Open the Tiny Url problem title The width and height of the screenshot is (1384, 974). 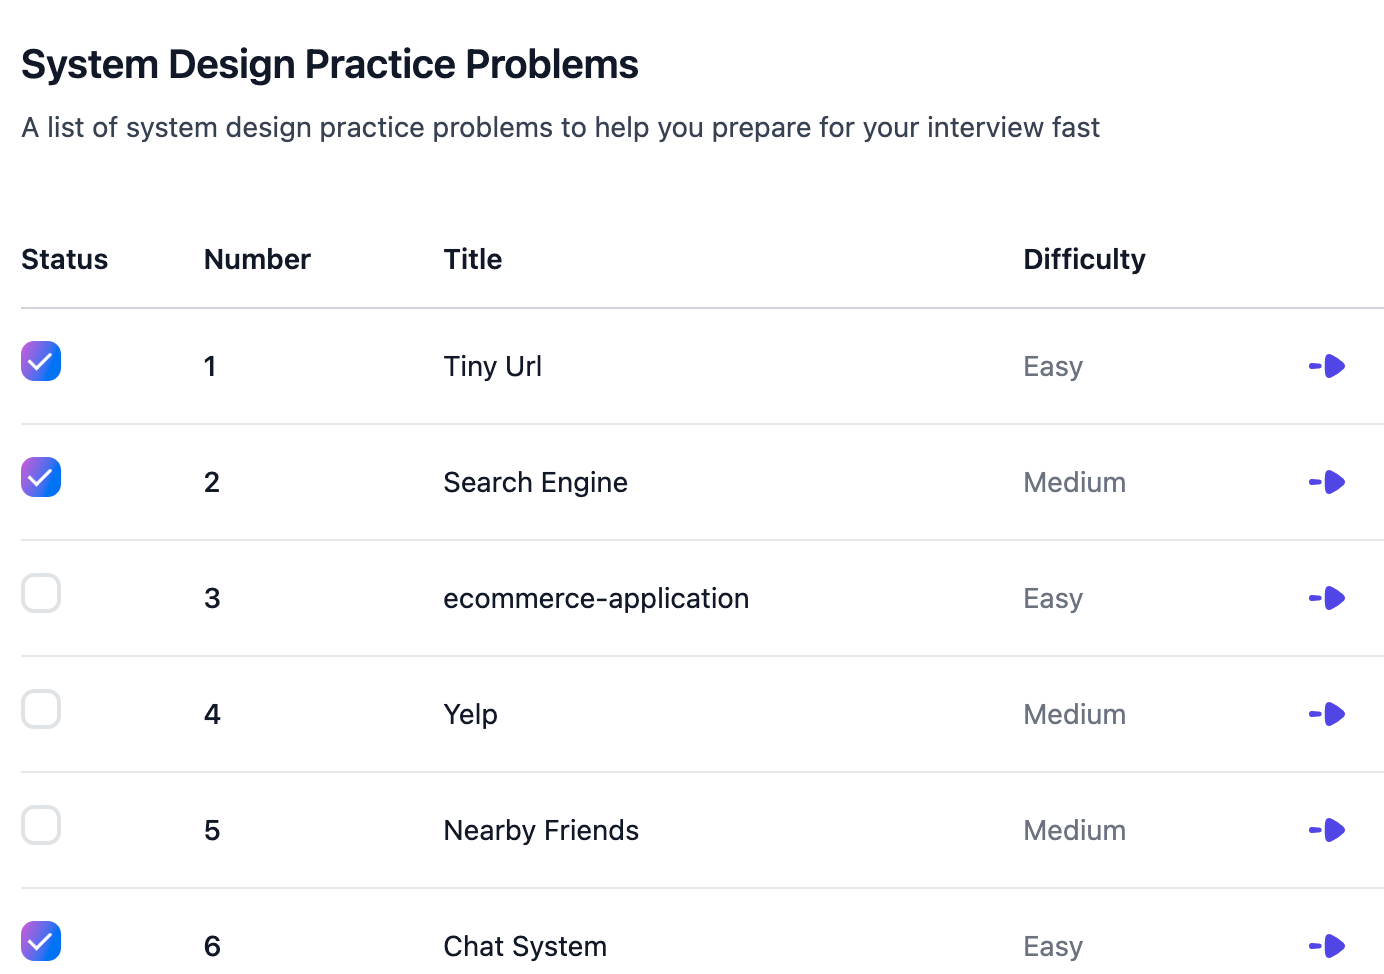tap(492, 366)
